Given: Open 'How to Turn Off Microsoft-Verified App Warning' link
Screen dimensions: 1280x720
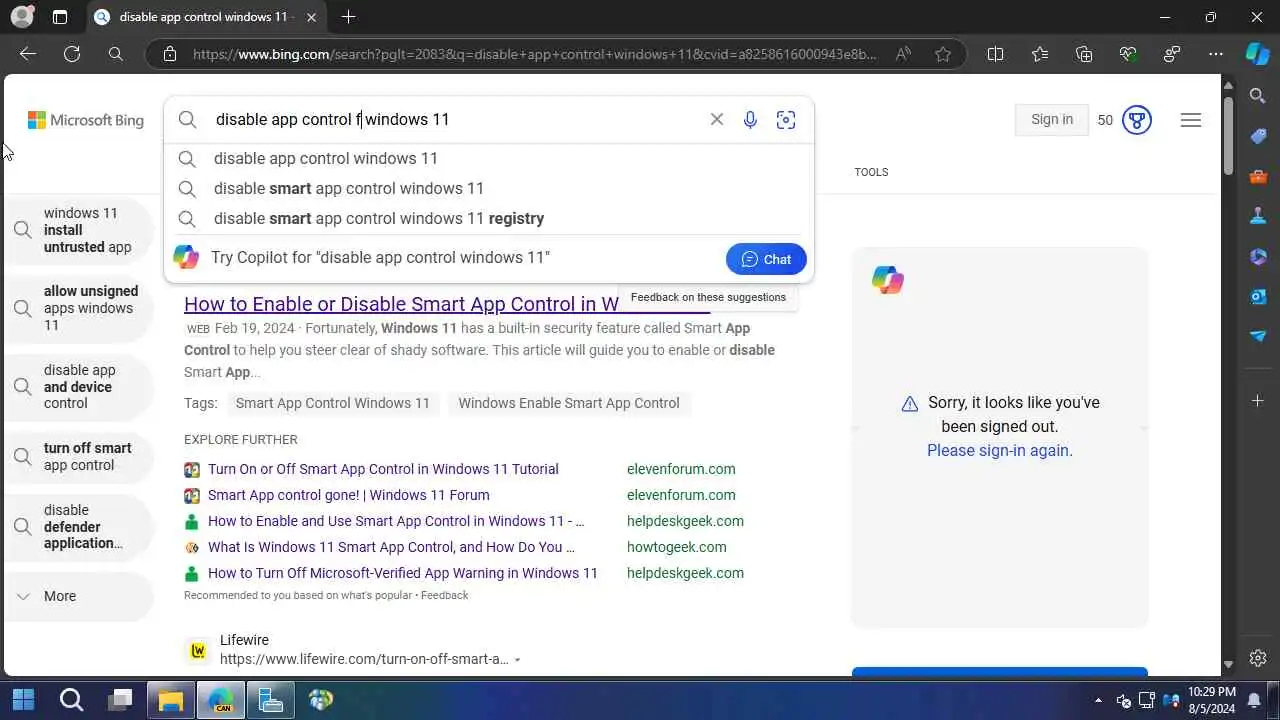Looking at the screenshot, I should pos(402,573).
